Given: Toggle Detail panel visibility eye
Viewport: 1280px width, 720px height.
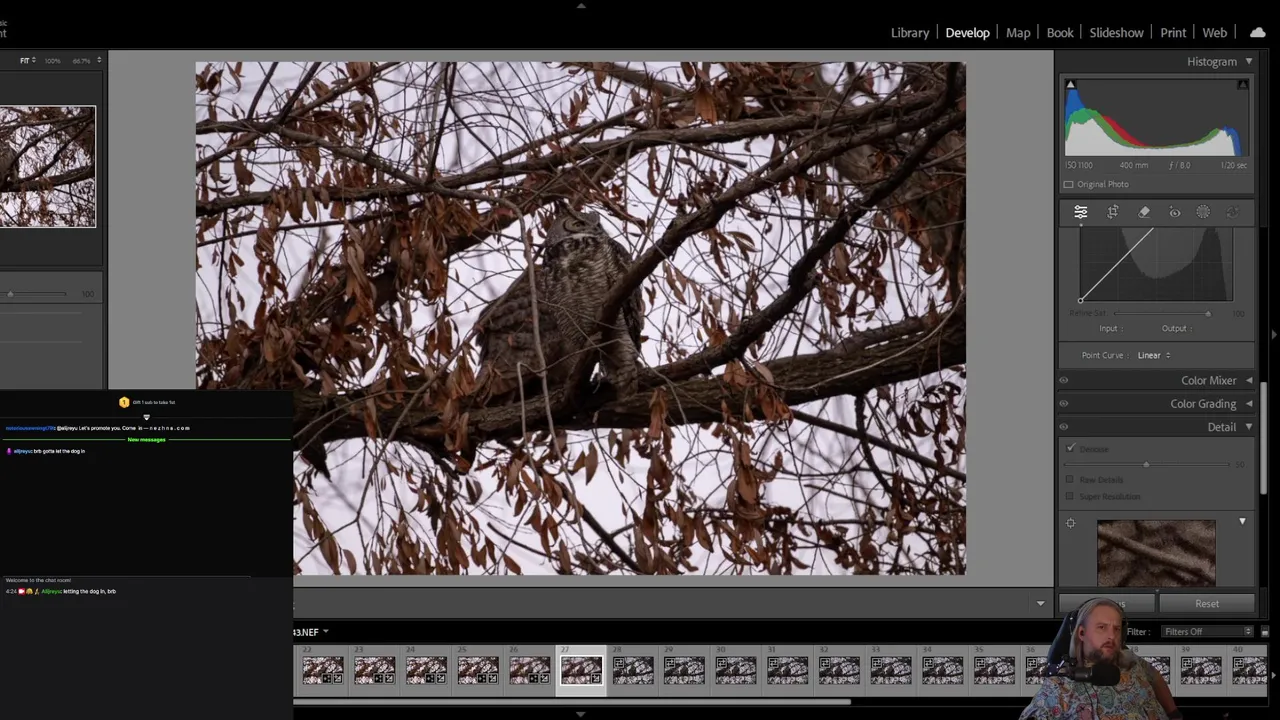Looking at the screenshot, I should [x=1064, y=427].
